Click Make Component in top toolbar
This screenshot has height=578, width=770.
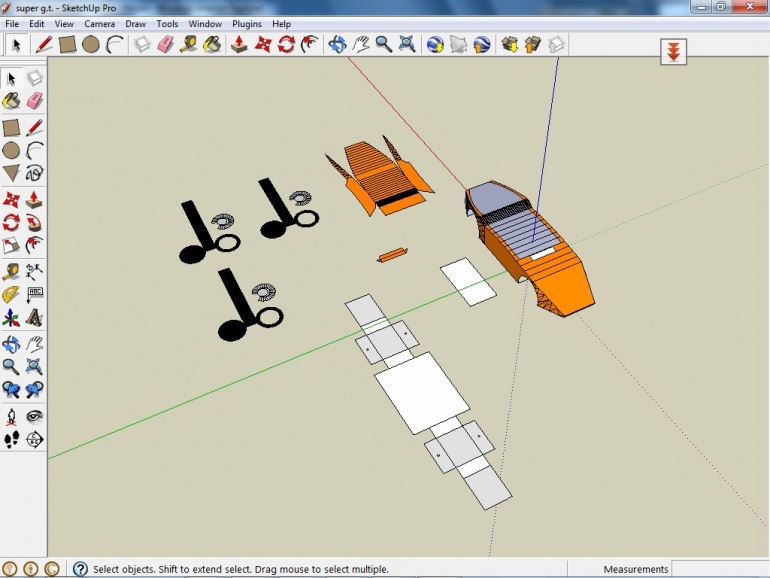(142, 45)
